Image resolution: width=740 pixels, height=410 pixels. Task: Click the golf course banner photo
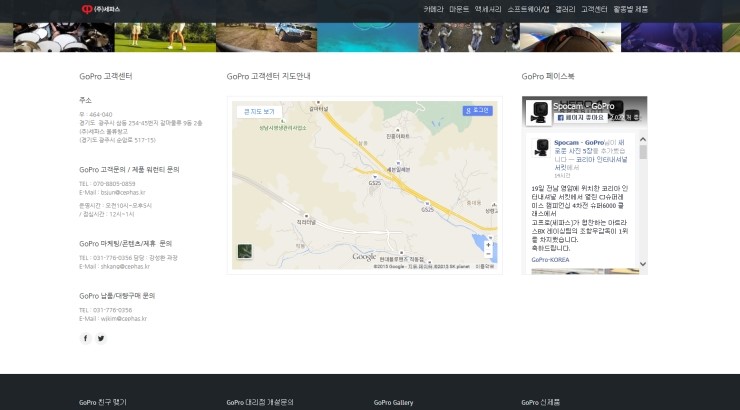pos(165,37)
